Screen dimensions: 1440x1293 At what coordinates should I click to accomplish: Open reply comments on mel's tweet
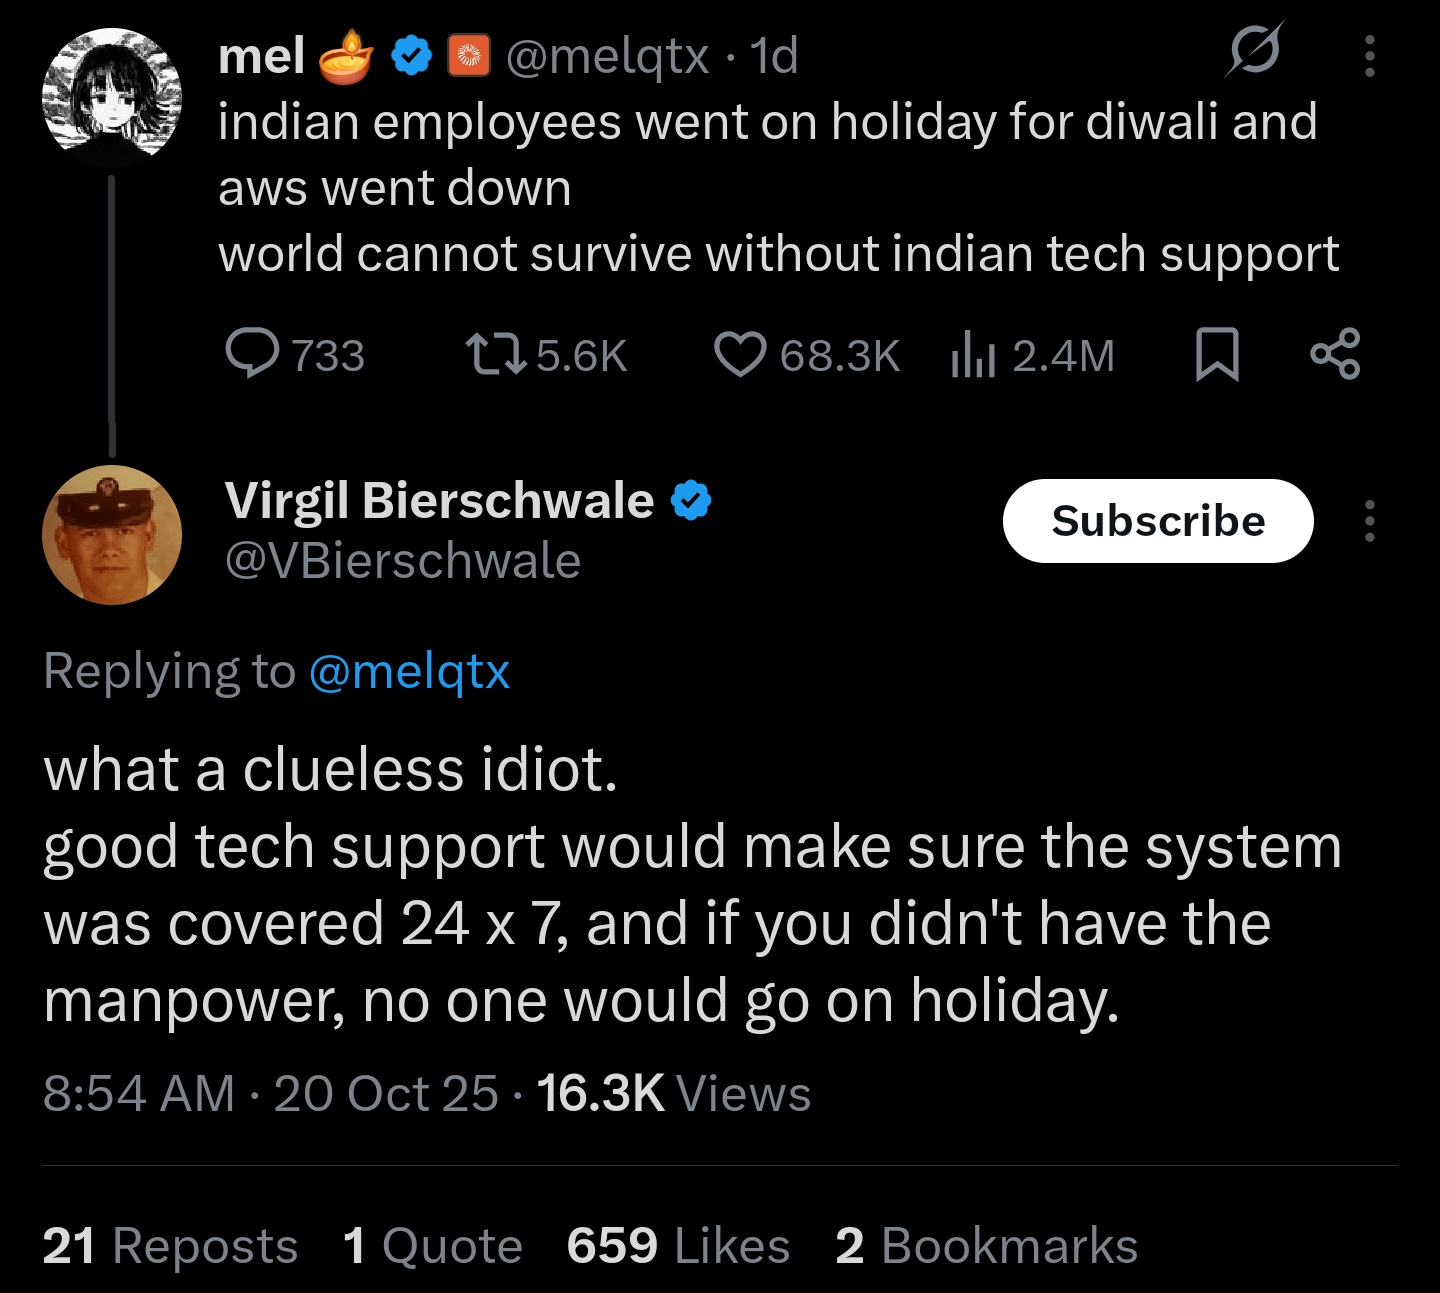(x=253, y=354)
